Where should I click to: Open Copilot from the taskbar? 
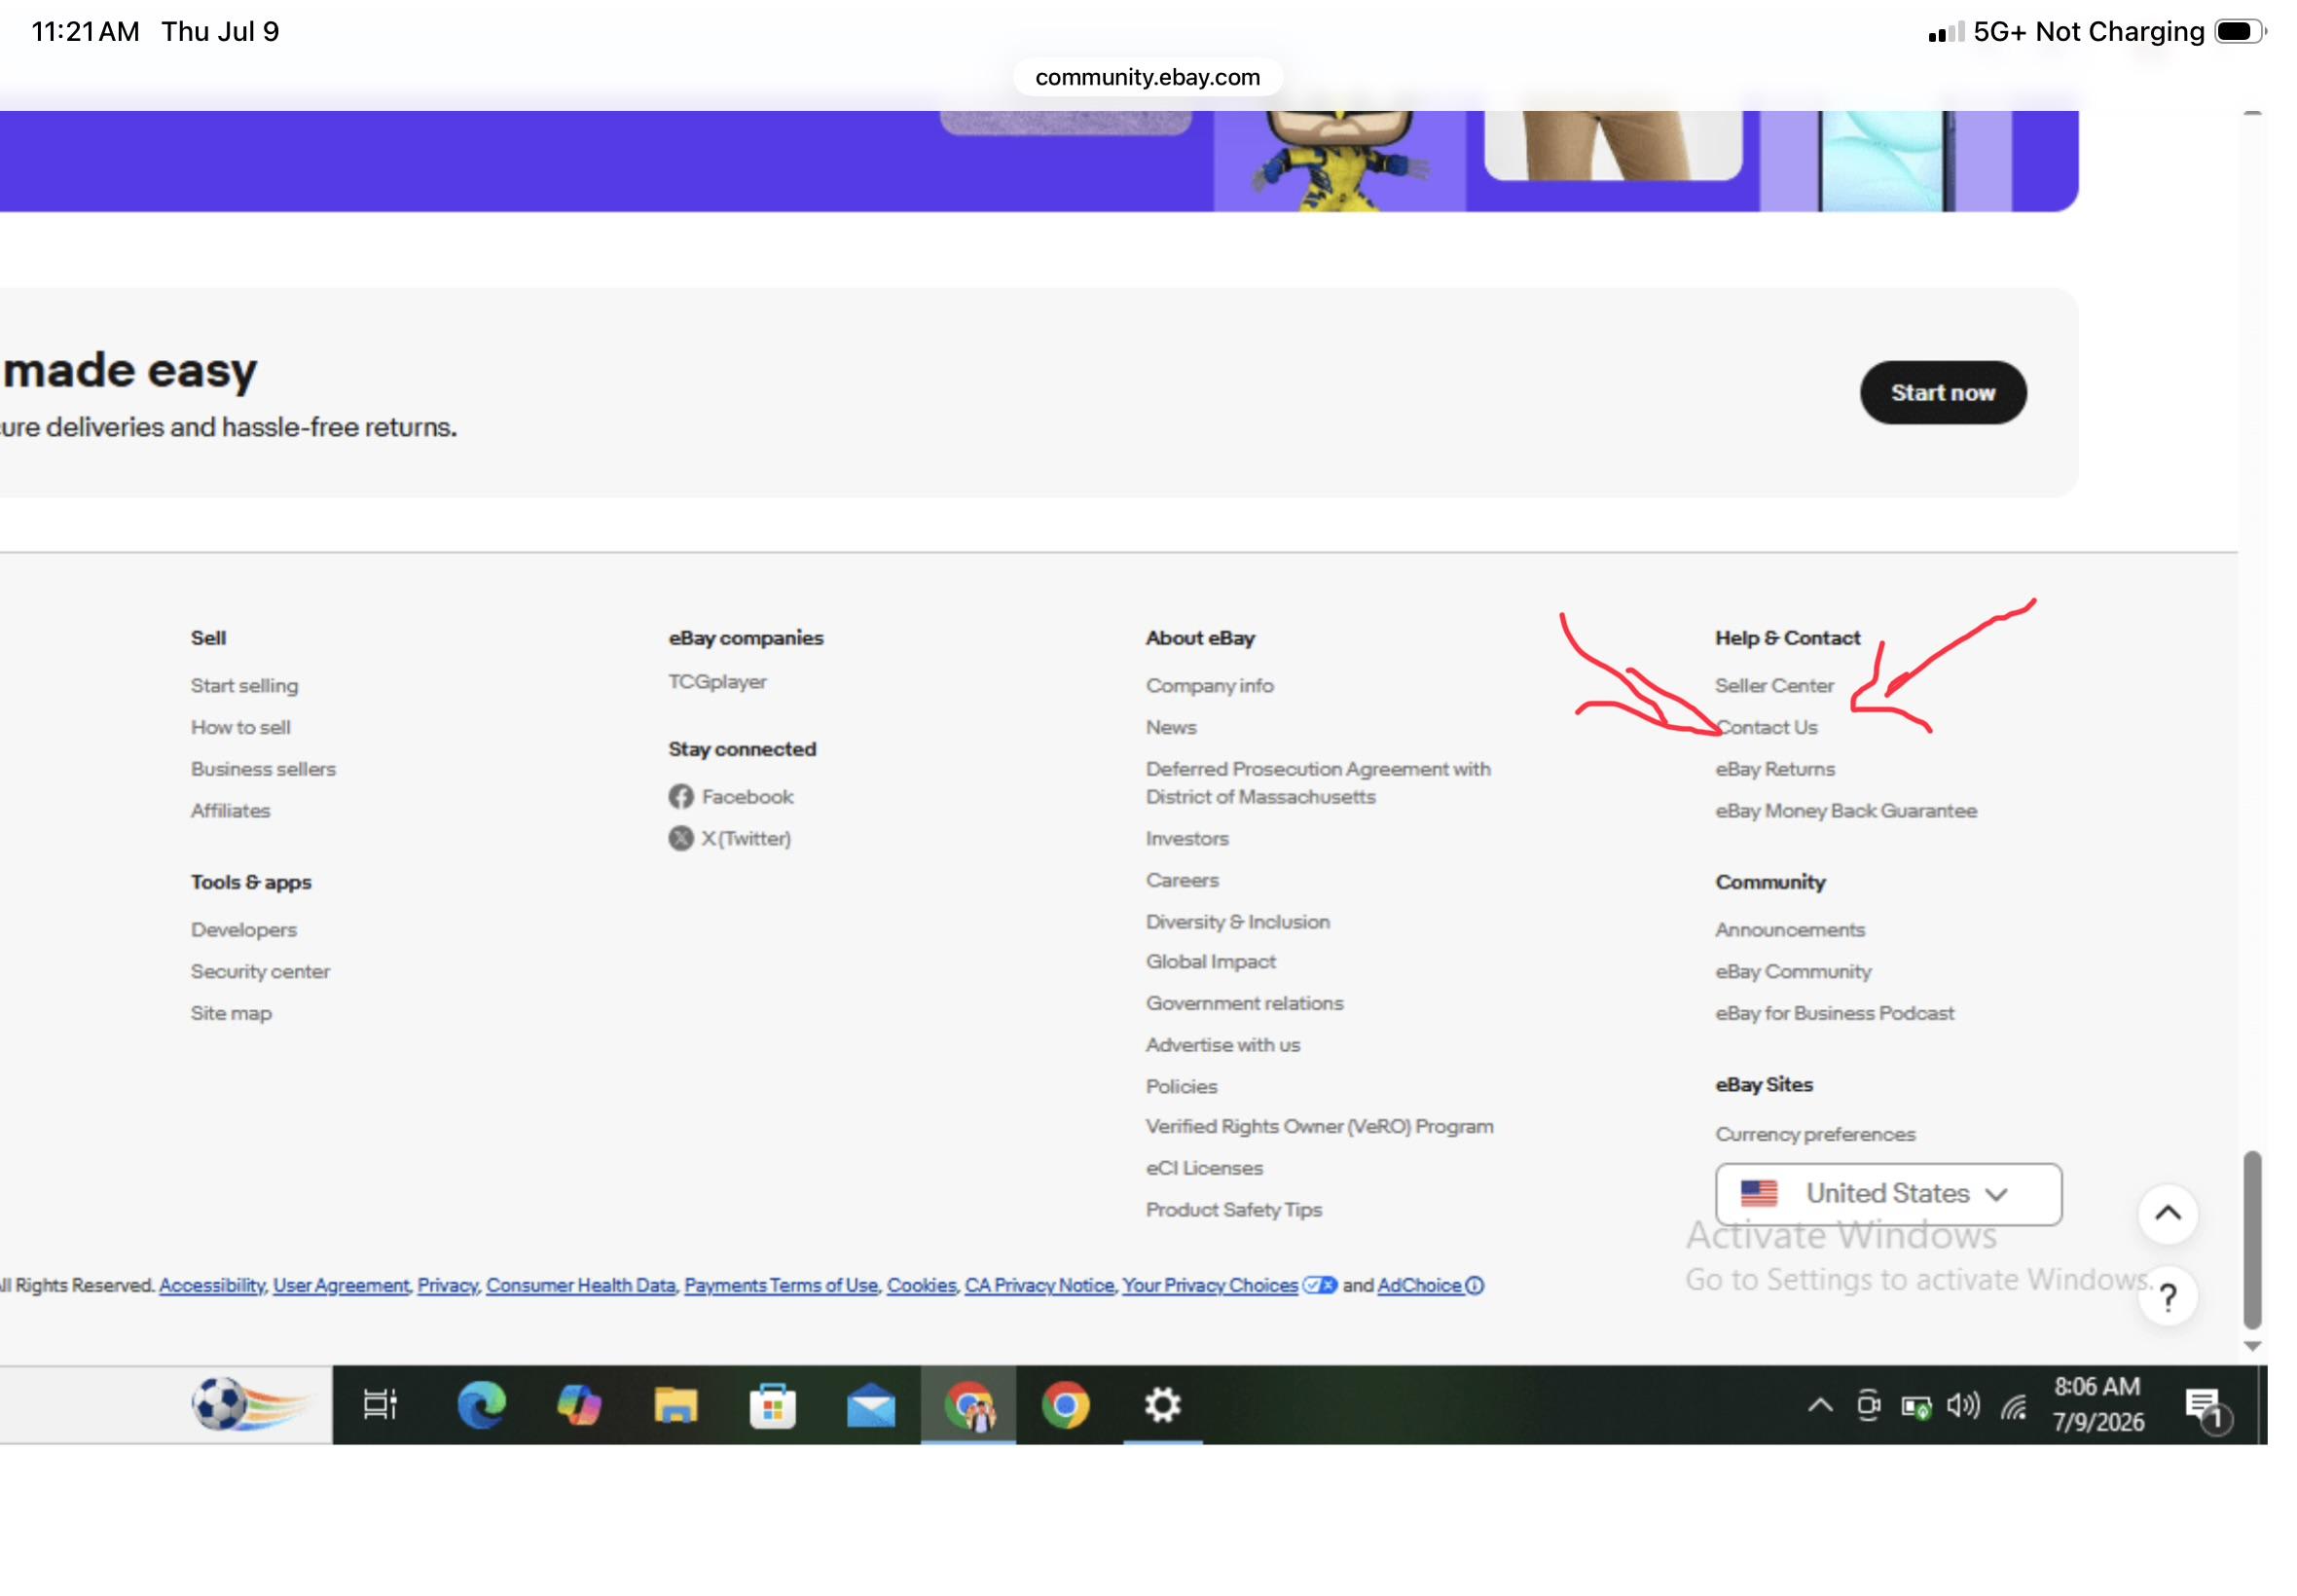(578, 1405)
